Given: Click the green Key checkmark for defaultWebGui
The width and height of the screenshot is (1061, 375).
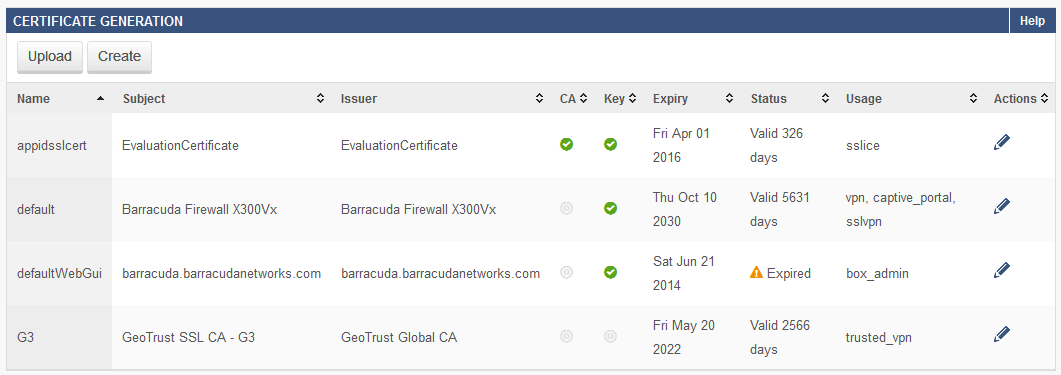Looking at the screenshot, I should (610, 272).
